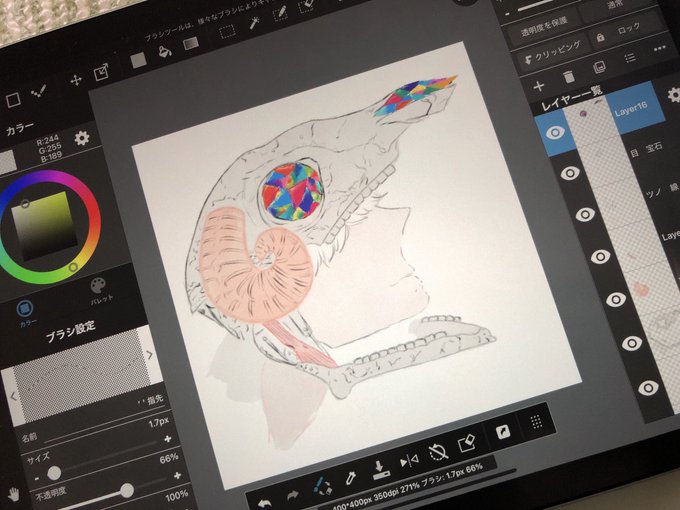Image resolution: width=680 pixels, height=510 pixels.
Task: Select the rectangle shape tool icon
Action: [x=13, y=100]
